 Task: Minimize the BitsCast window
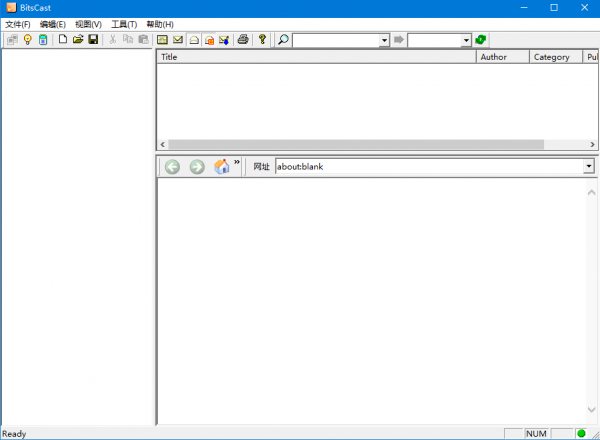click(524, 8)
